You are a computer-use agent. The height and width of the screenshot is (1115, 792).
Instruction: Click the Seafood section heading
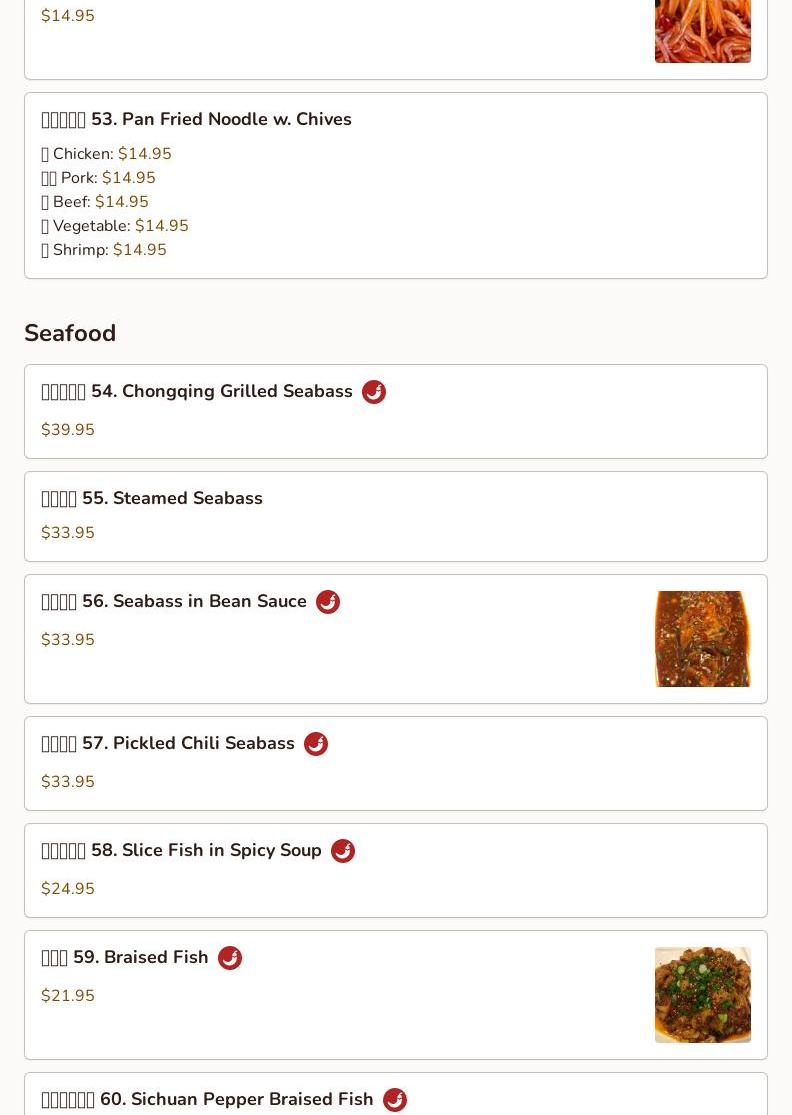click(x=70, y=333)
